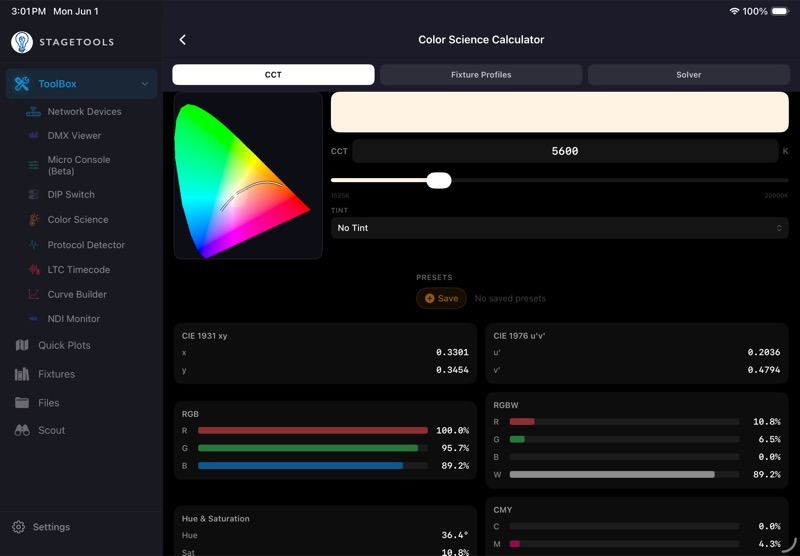Click the Scout label
Screen dimensions: 800x556
pyautogui.click(x=52, y=431)
